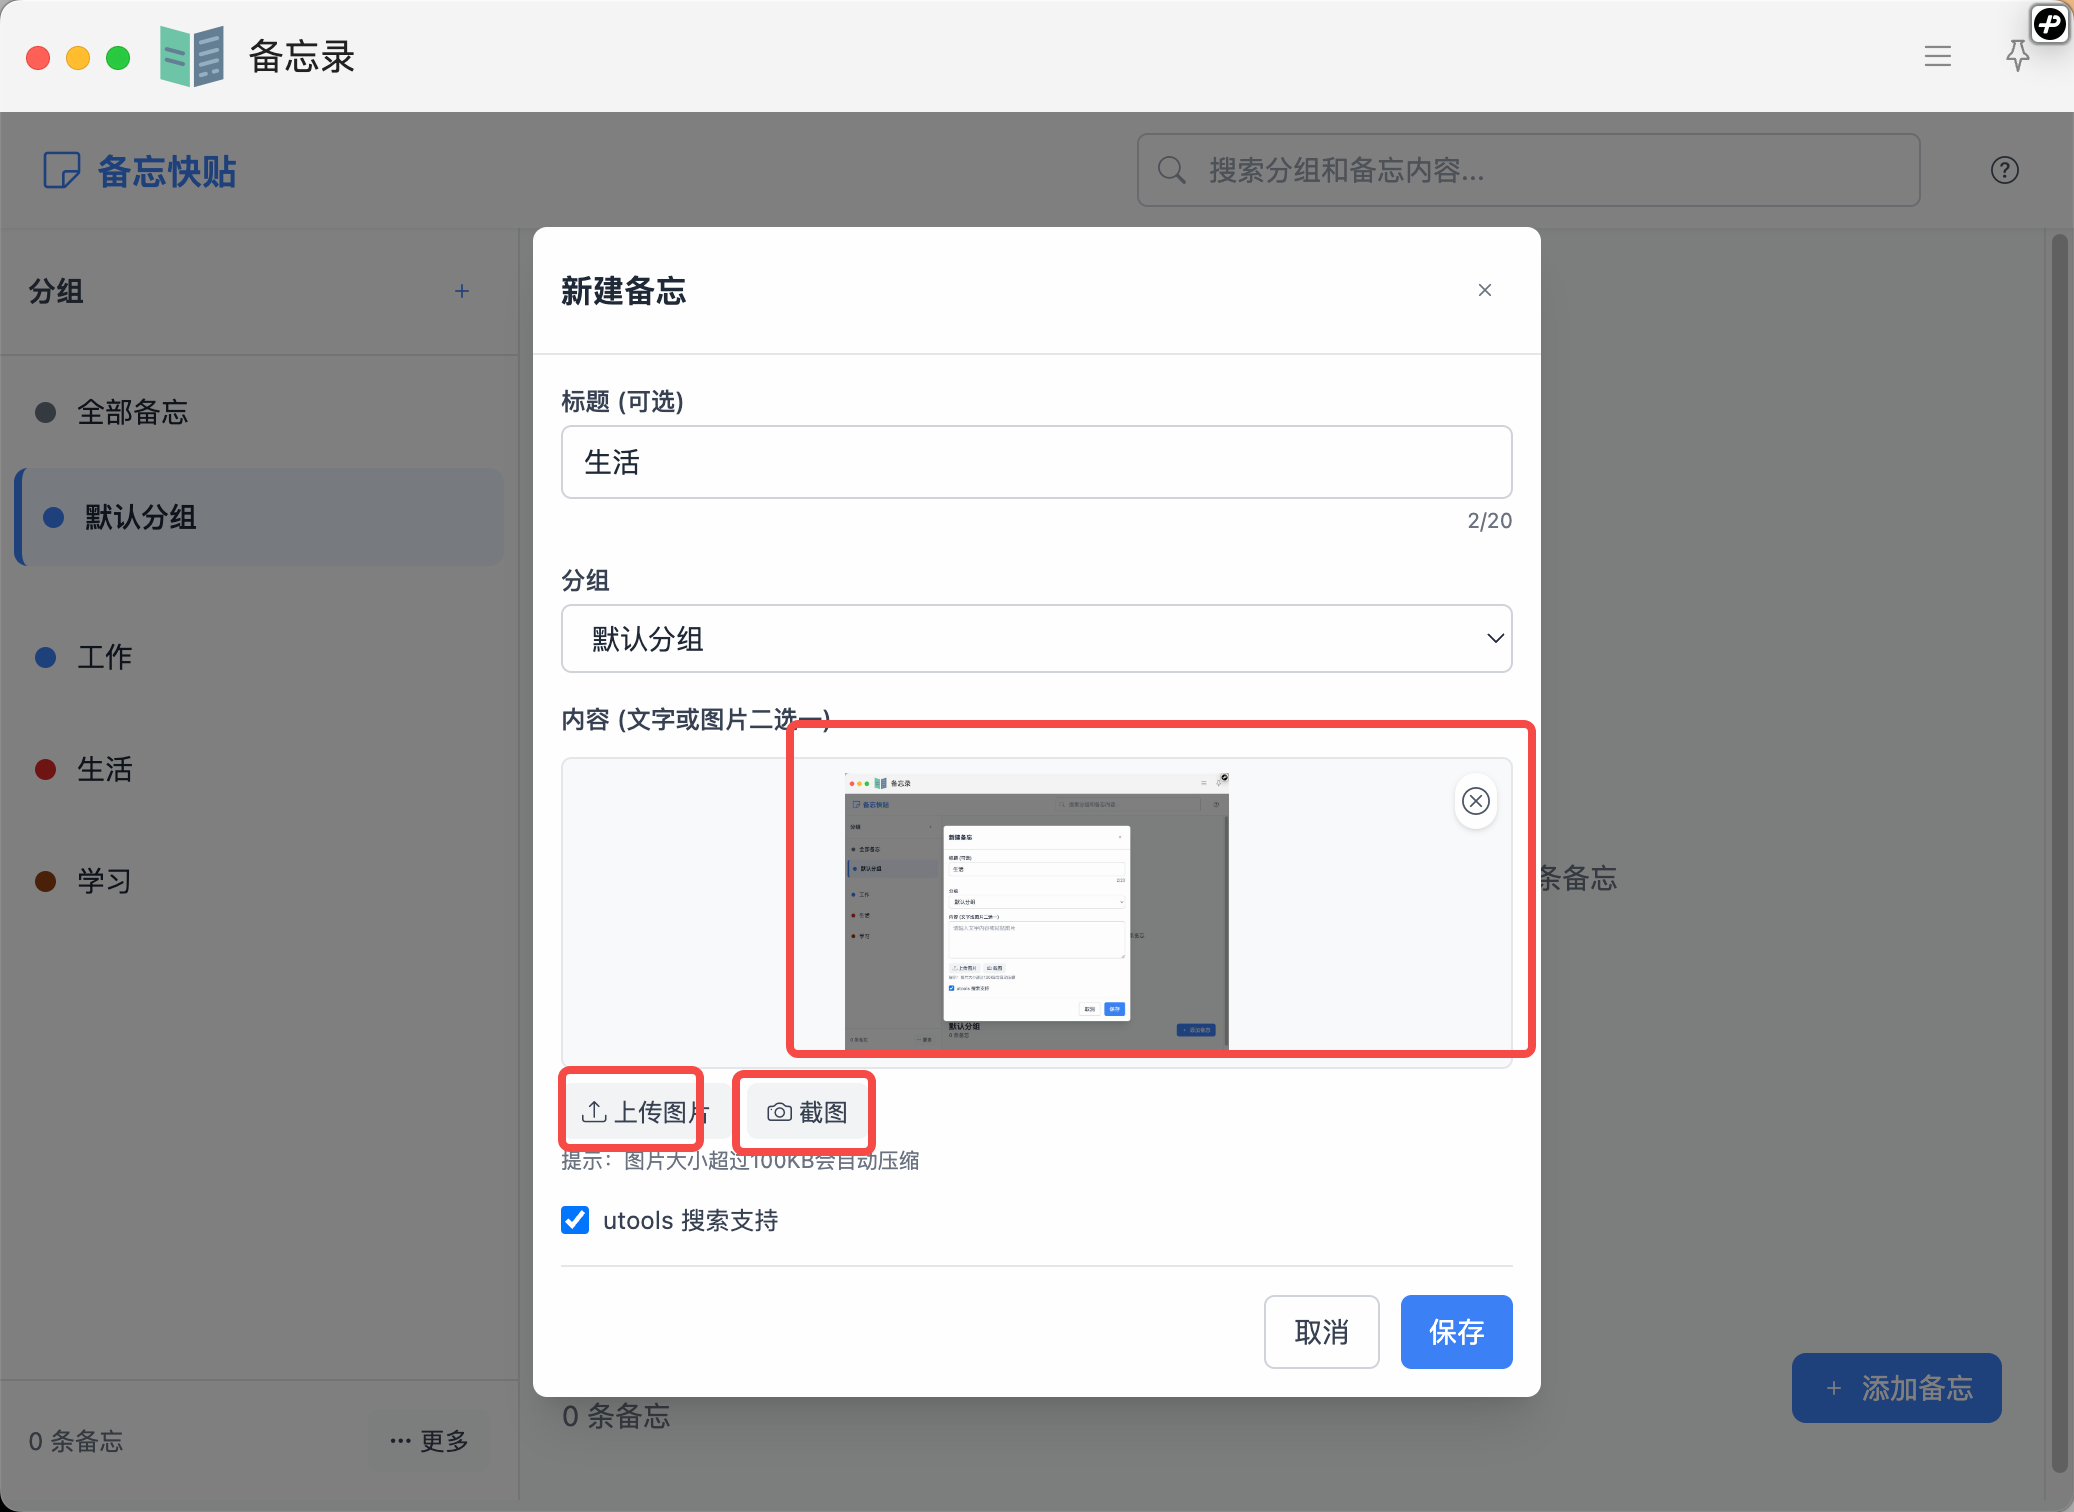Uncheck the utools 搜索支持 checkbox
The height and width of the screenshot is (1512, 2074).
575,1220
